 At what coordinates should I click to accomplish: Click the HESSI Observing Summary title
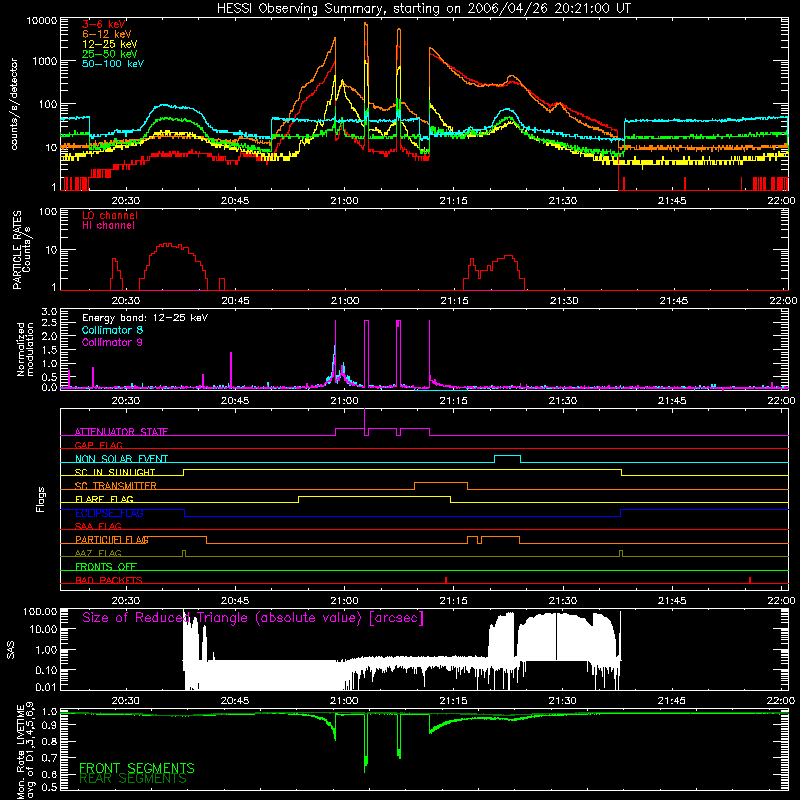(x=423, y=9)
